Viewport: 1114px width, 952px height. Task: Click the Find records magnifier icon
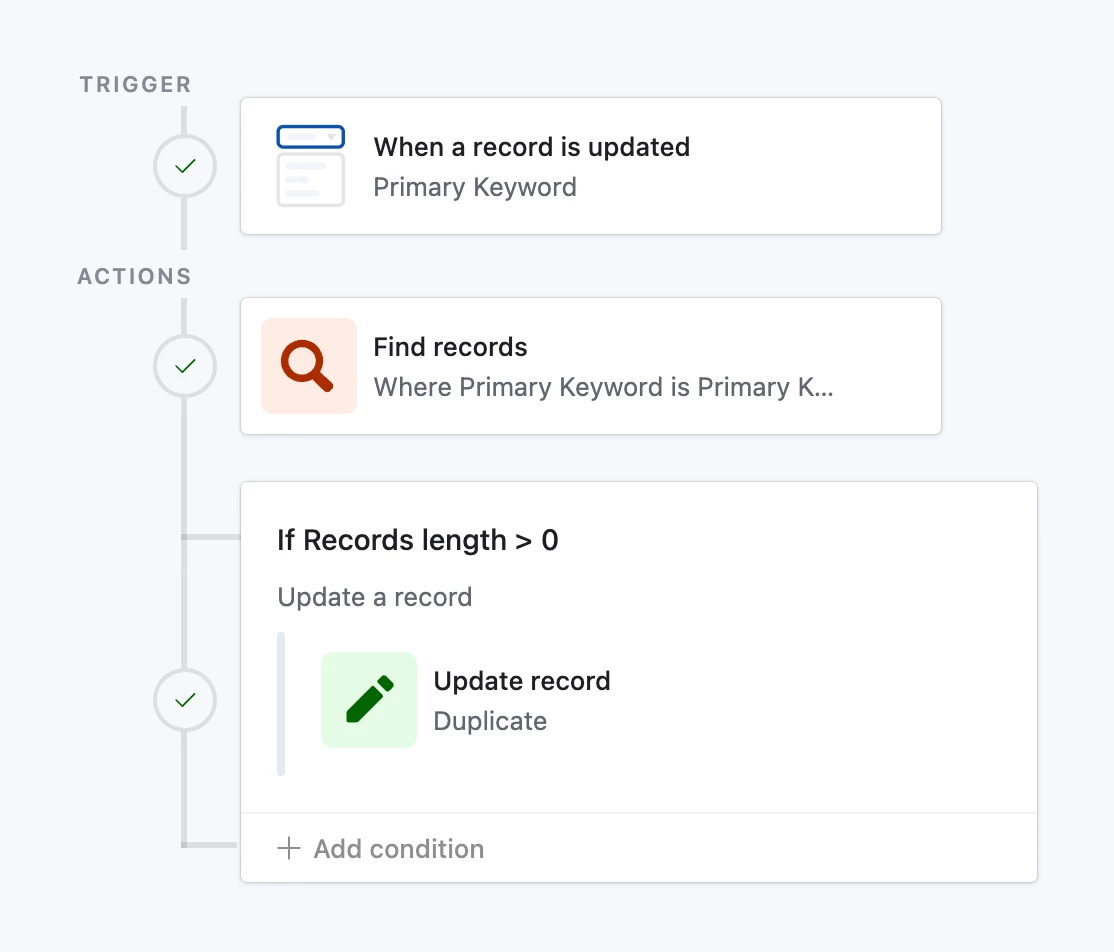coord(309,366)
